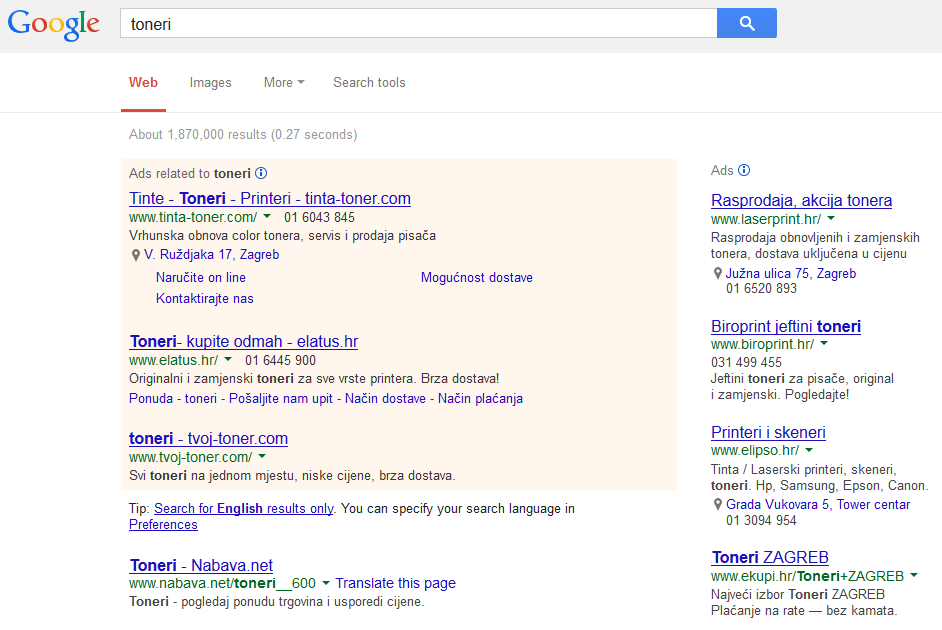Click Način plaćanja sitelink

(480, 398)
